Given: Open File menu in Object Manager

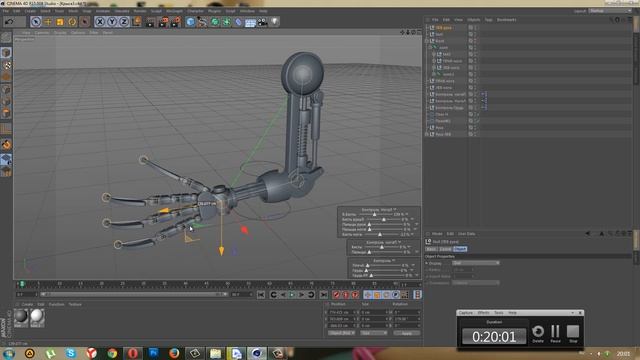Looking at the screenshot, I should (435, 20).
